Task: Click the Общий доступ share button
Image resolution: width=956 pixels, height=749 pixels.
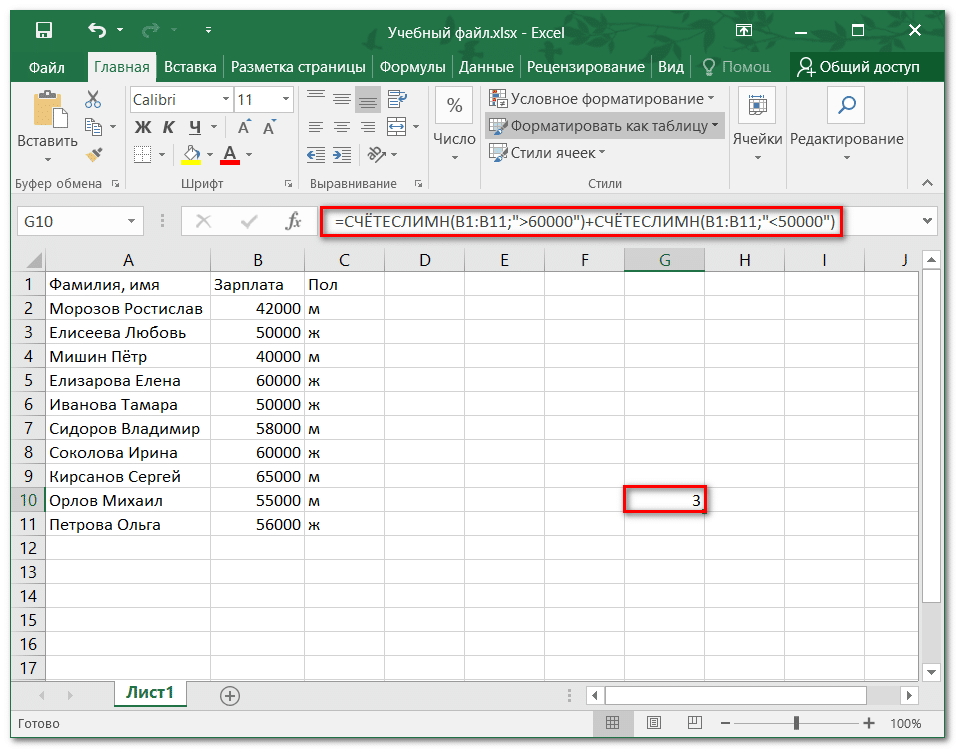Action: coord(857,67)
